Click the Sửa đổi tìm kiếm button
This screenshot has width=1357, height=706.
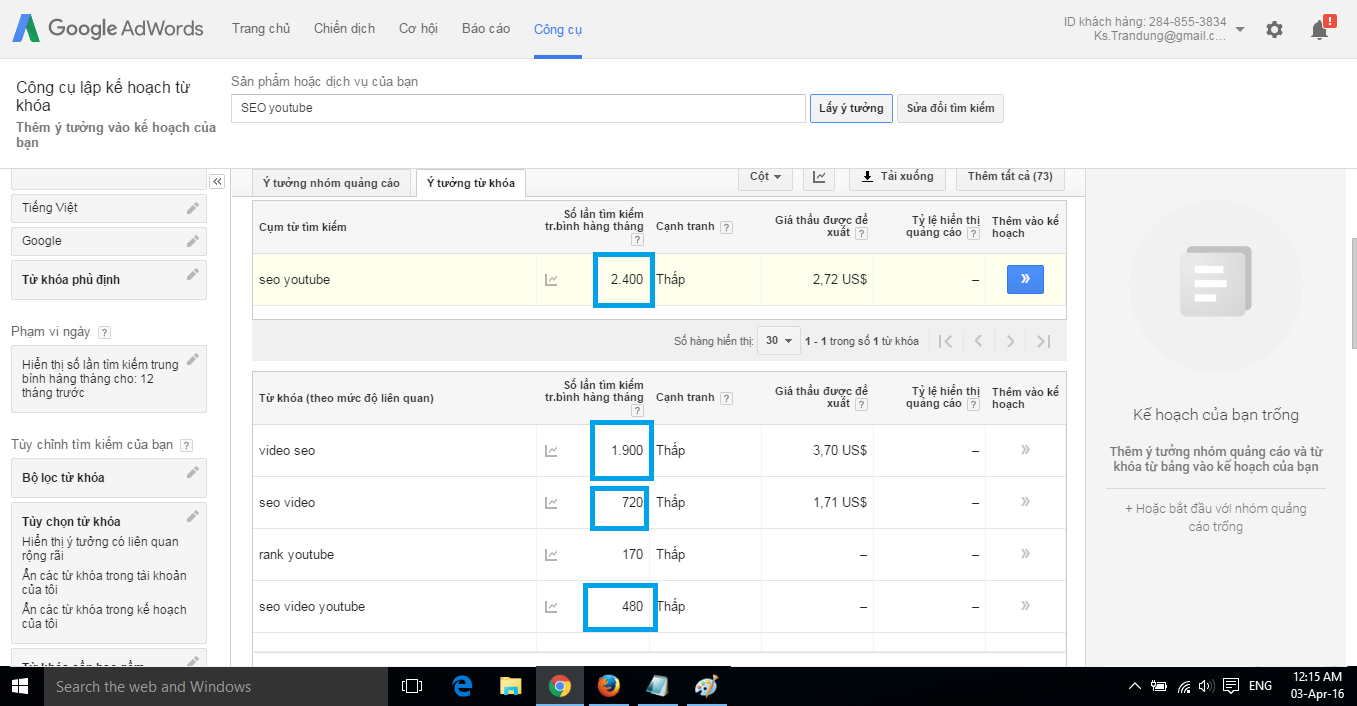[x=950, y=108]
